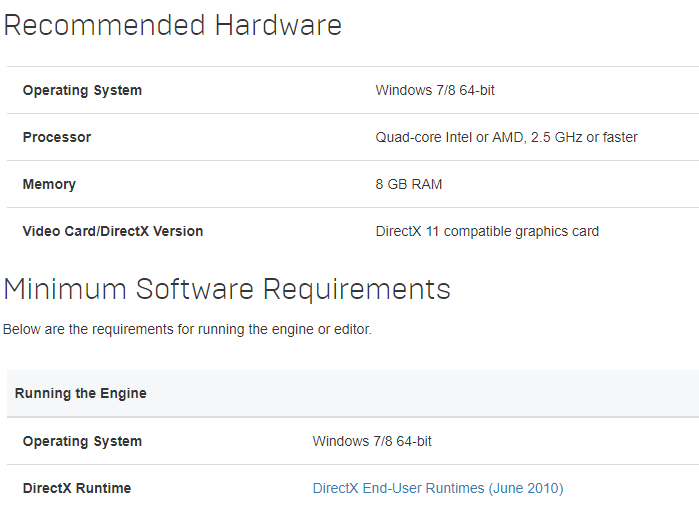This screenshot has height=531, width=699.
Task: Select the Running the Engine table header
Action: click(x=81, y=393)
